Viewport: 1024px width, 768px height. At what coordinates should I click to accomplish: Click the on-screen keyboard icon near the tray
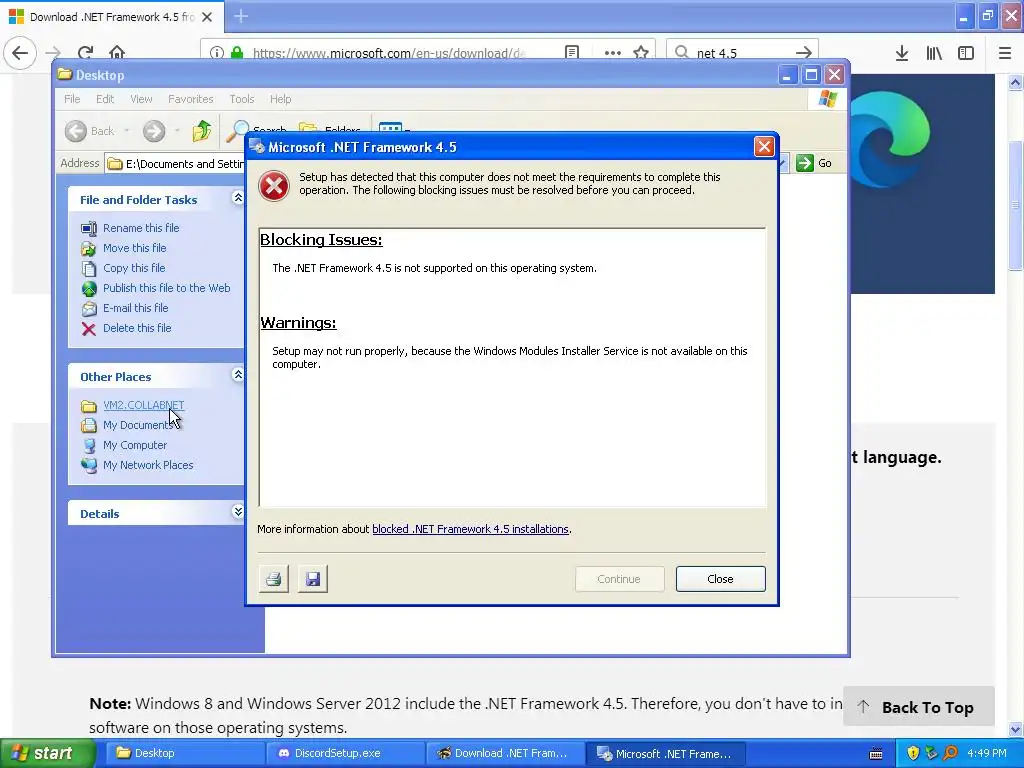coord(876,754)
